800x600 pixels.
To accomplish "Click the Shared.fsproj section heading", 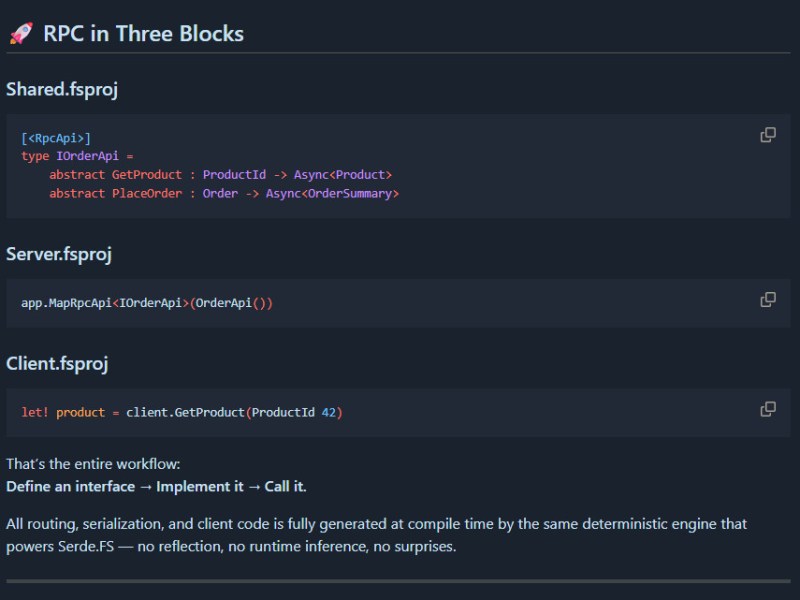I will [63, 89].
